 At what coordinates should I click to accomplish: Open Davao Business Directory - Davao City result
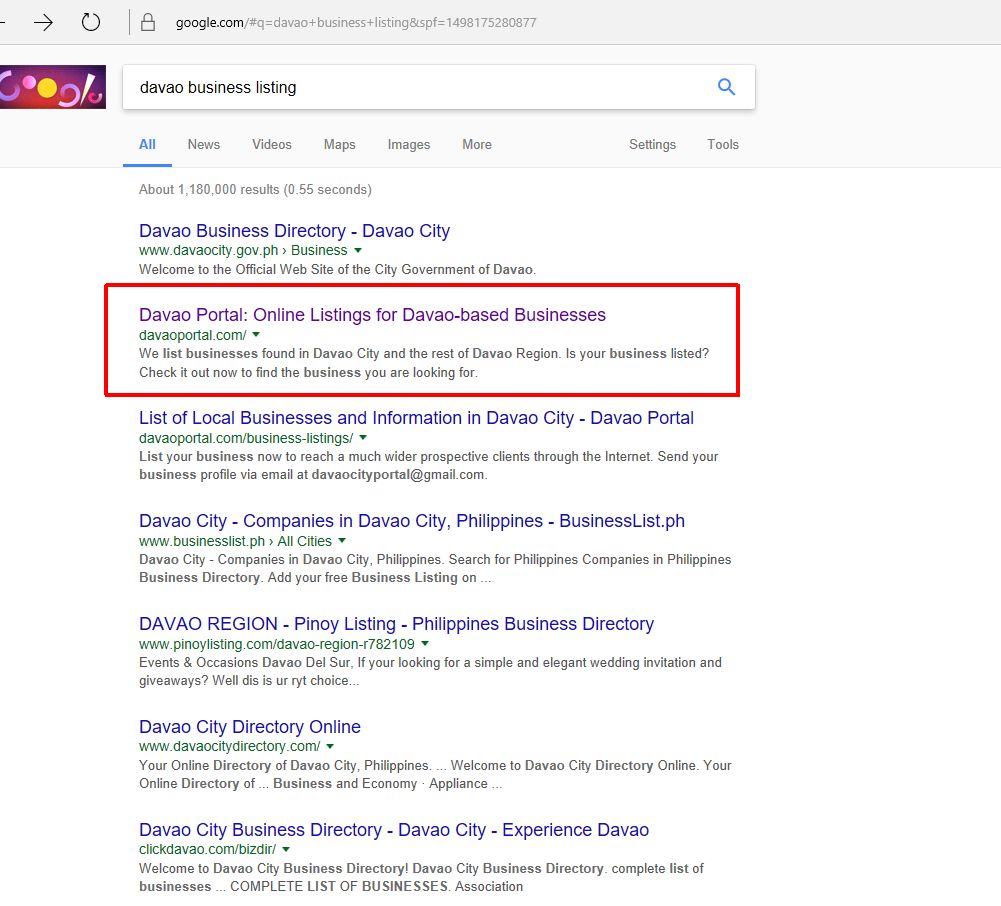point(294,230)
